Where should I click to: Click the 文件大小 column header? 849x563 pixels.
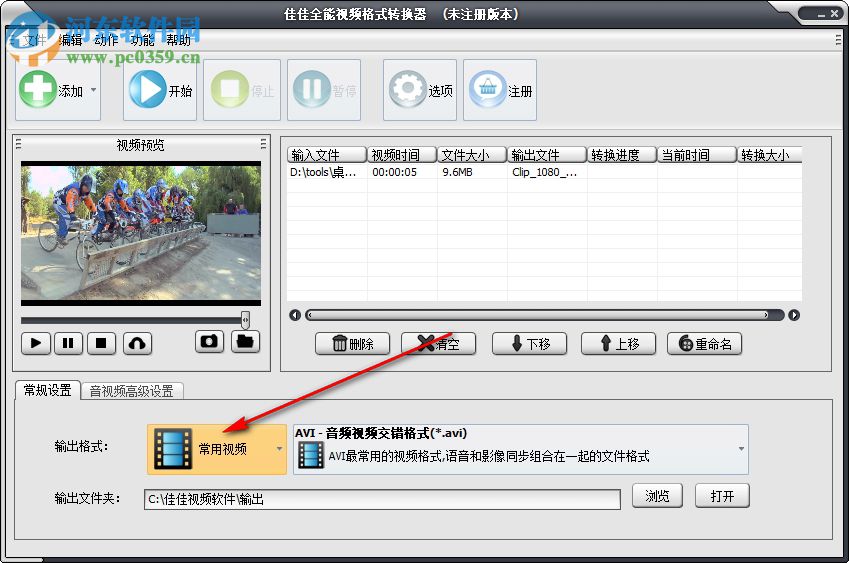[x=472, y=155]
